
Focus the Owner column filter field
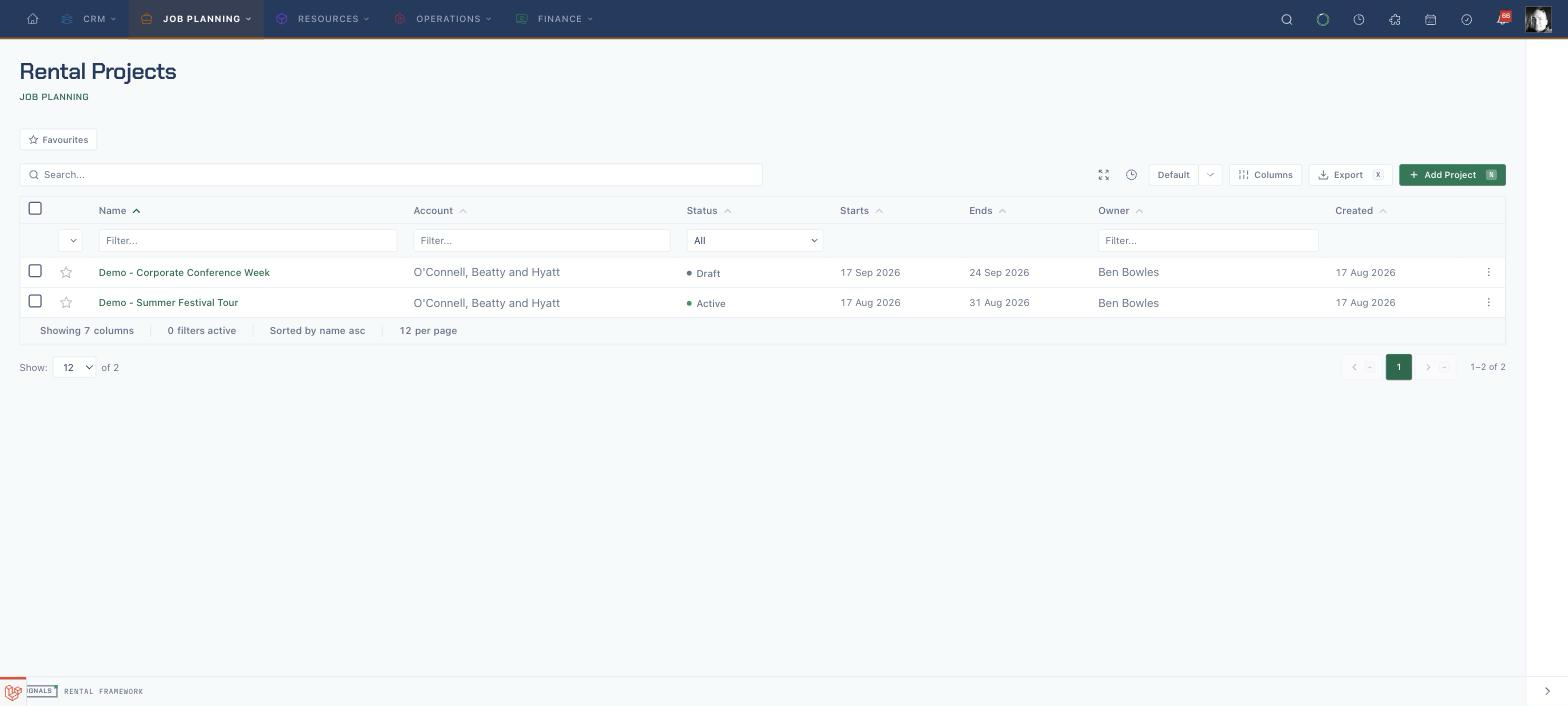tap(1208, 240)
